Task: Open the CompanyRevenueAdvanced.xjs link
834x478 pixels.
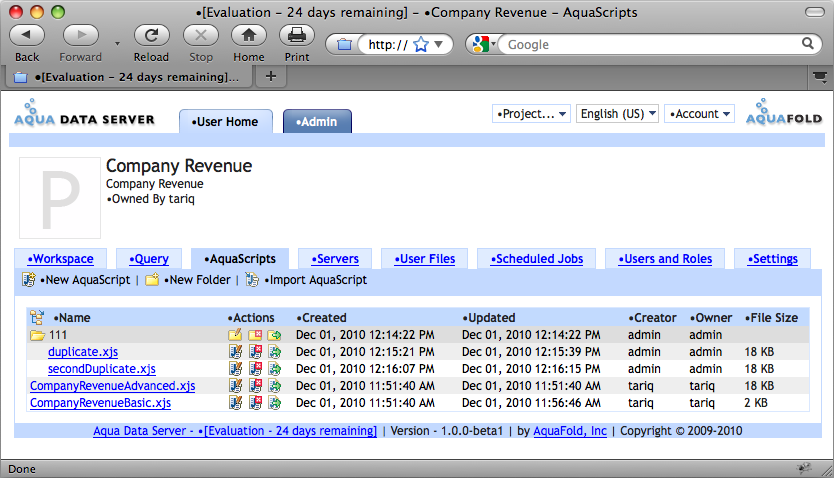Action: click(x=112, y=386)
